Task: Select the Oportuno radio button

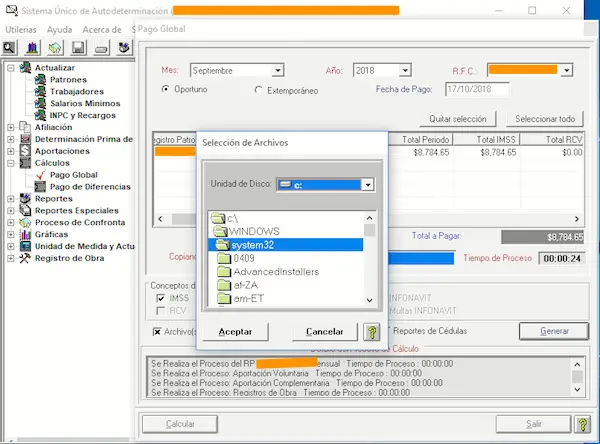Action: coord(165,89)
